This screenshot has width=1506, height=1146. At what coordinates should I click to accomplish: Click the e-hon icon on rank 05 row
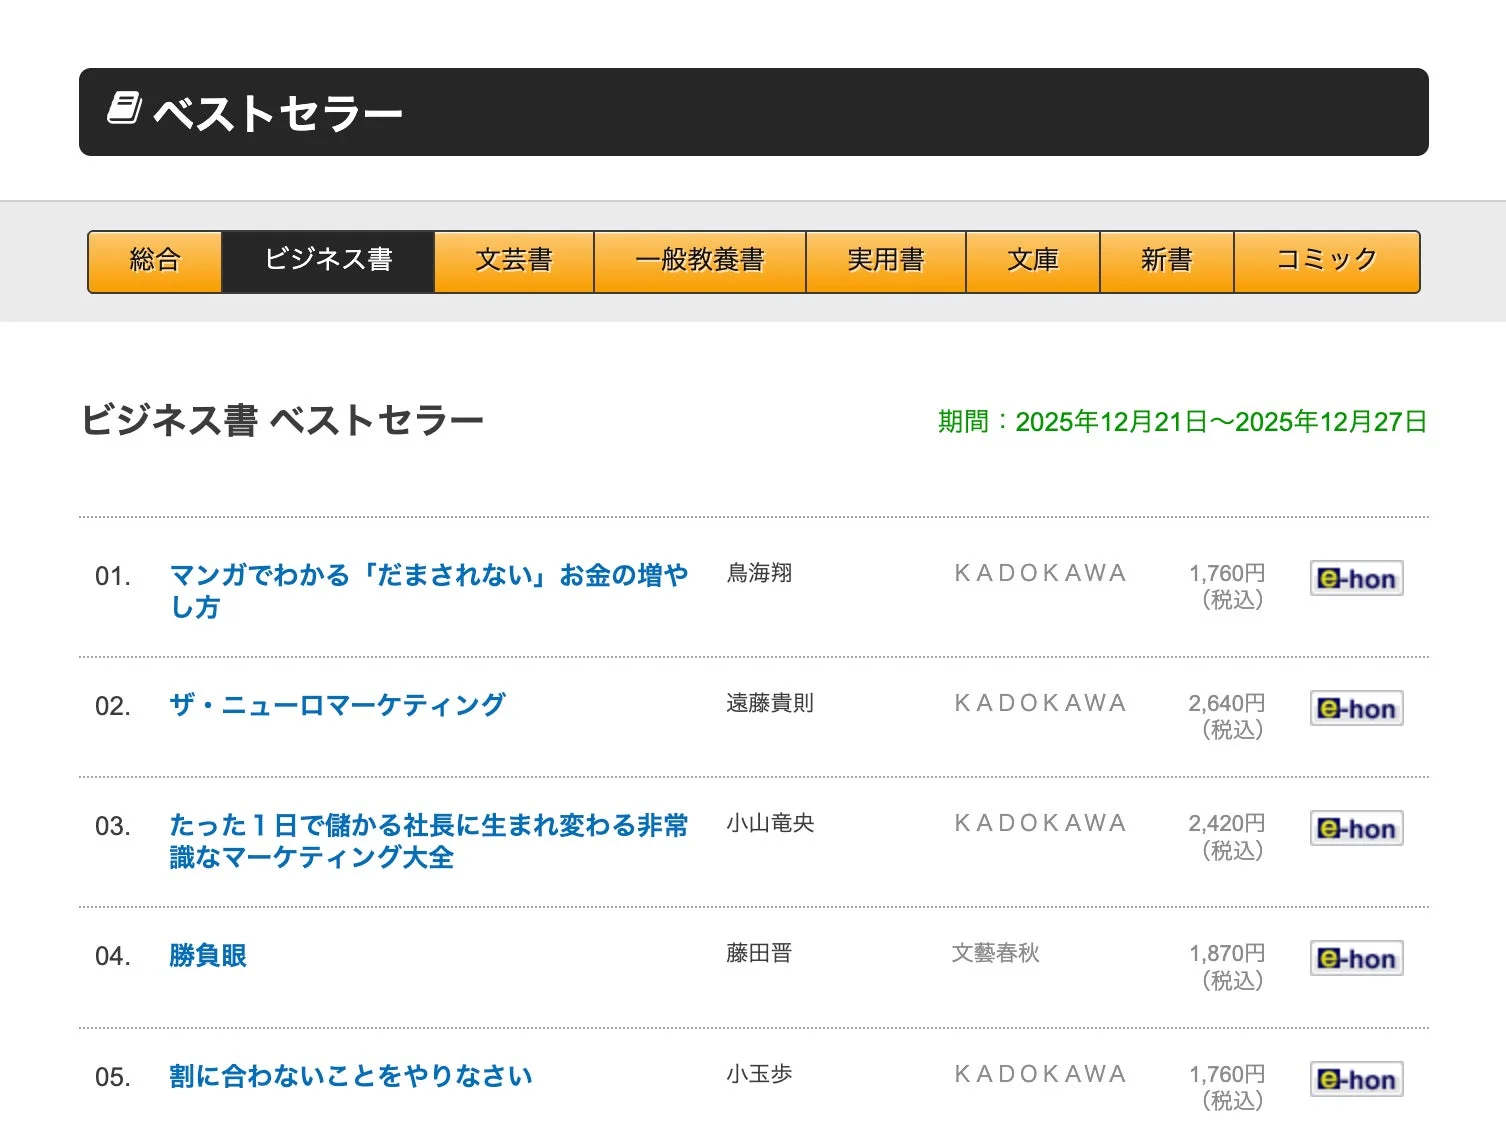point(1356,1078)
